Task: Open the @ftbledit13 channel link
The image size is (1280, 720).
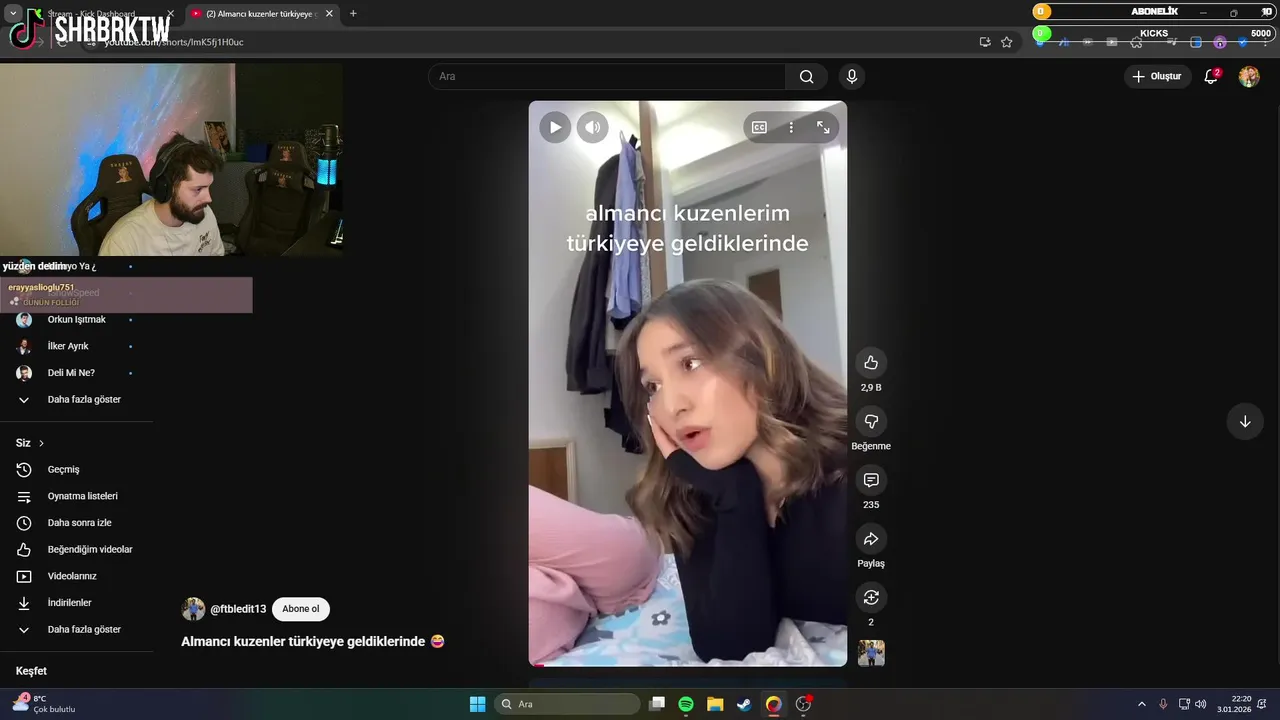Action: [238, 609]
